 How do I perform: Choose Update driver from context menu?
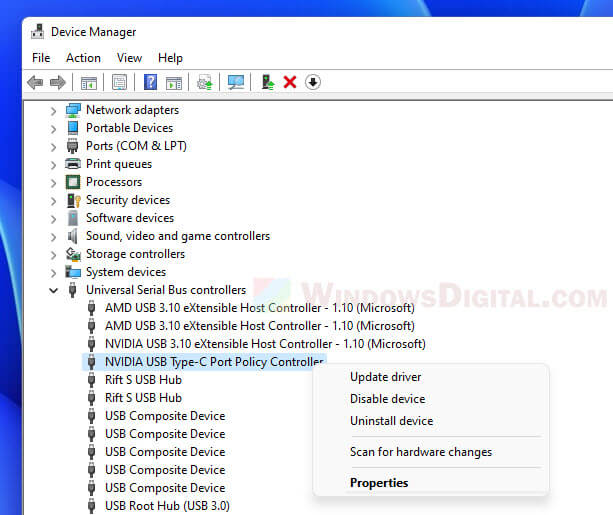[x=385, y=377]
